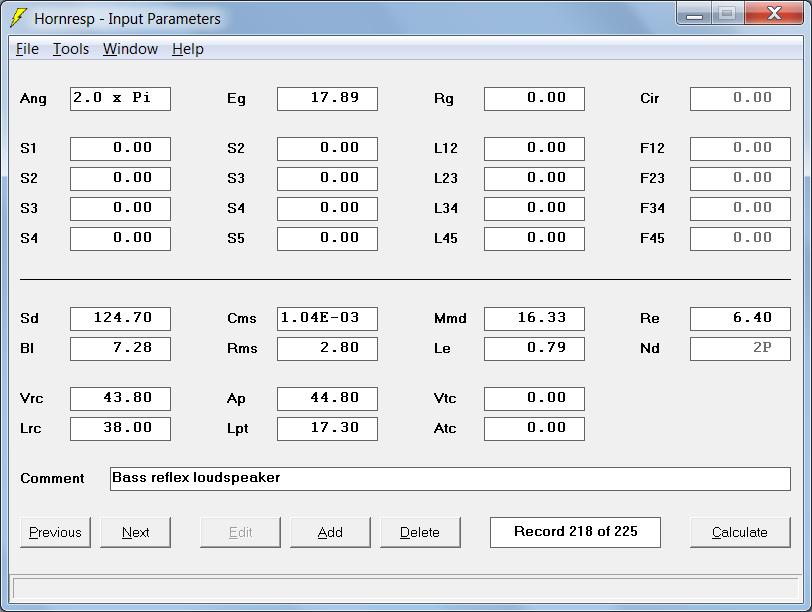Click the Previous record button

55,532
